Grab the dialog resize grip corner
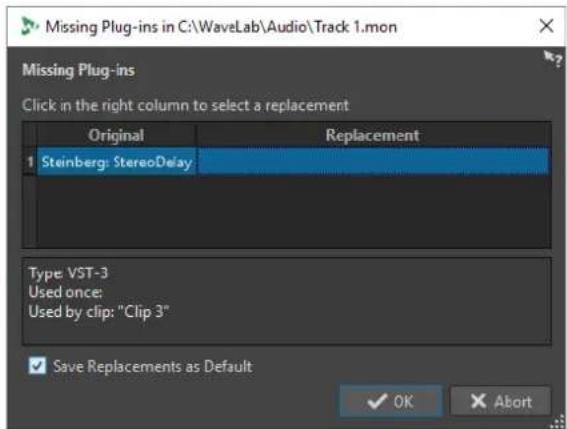This screenshot has height=429, width=567. click(557, 422)
